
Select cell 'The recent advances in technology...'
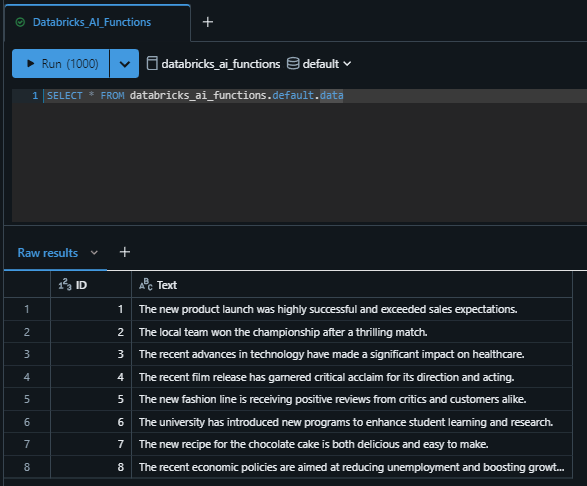click(x=352, y=354)
